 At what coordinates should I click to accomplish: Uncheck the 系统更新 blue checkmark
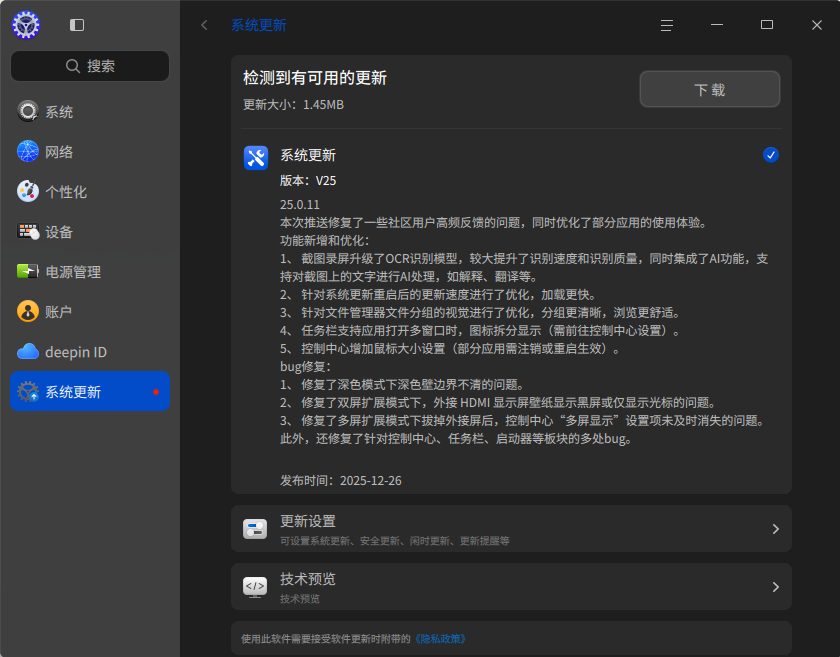pos(770,155)
